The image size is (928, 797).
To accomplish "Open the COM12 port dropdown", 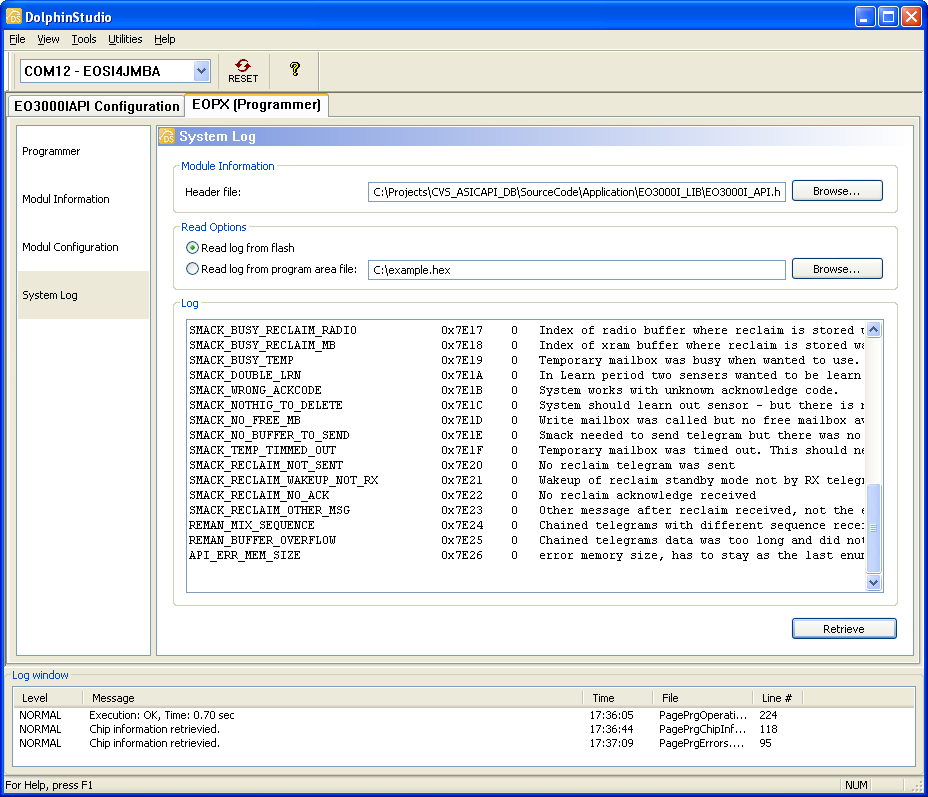I will coord(201,71).
